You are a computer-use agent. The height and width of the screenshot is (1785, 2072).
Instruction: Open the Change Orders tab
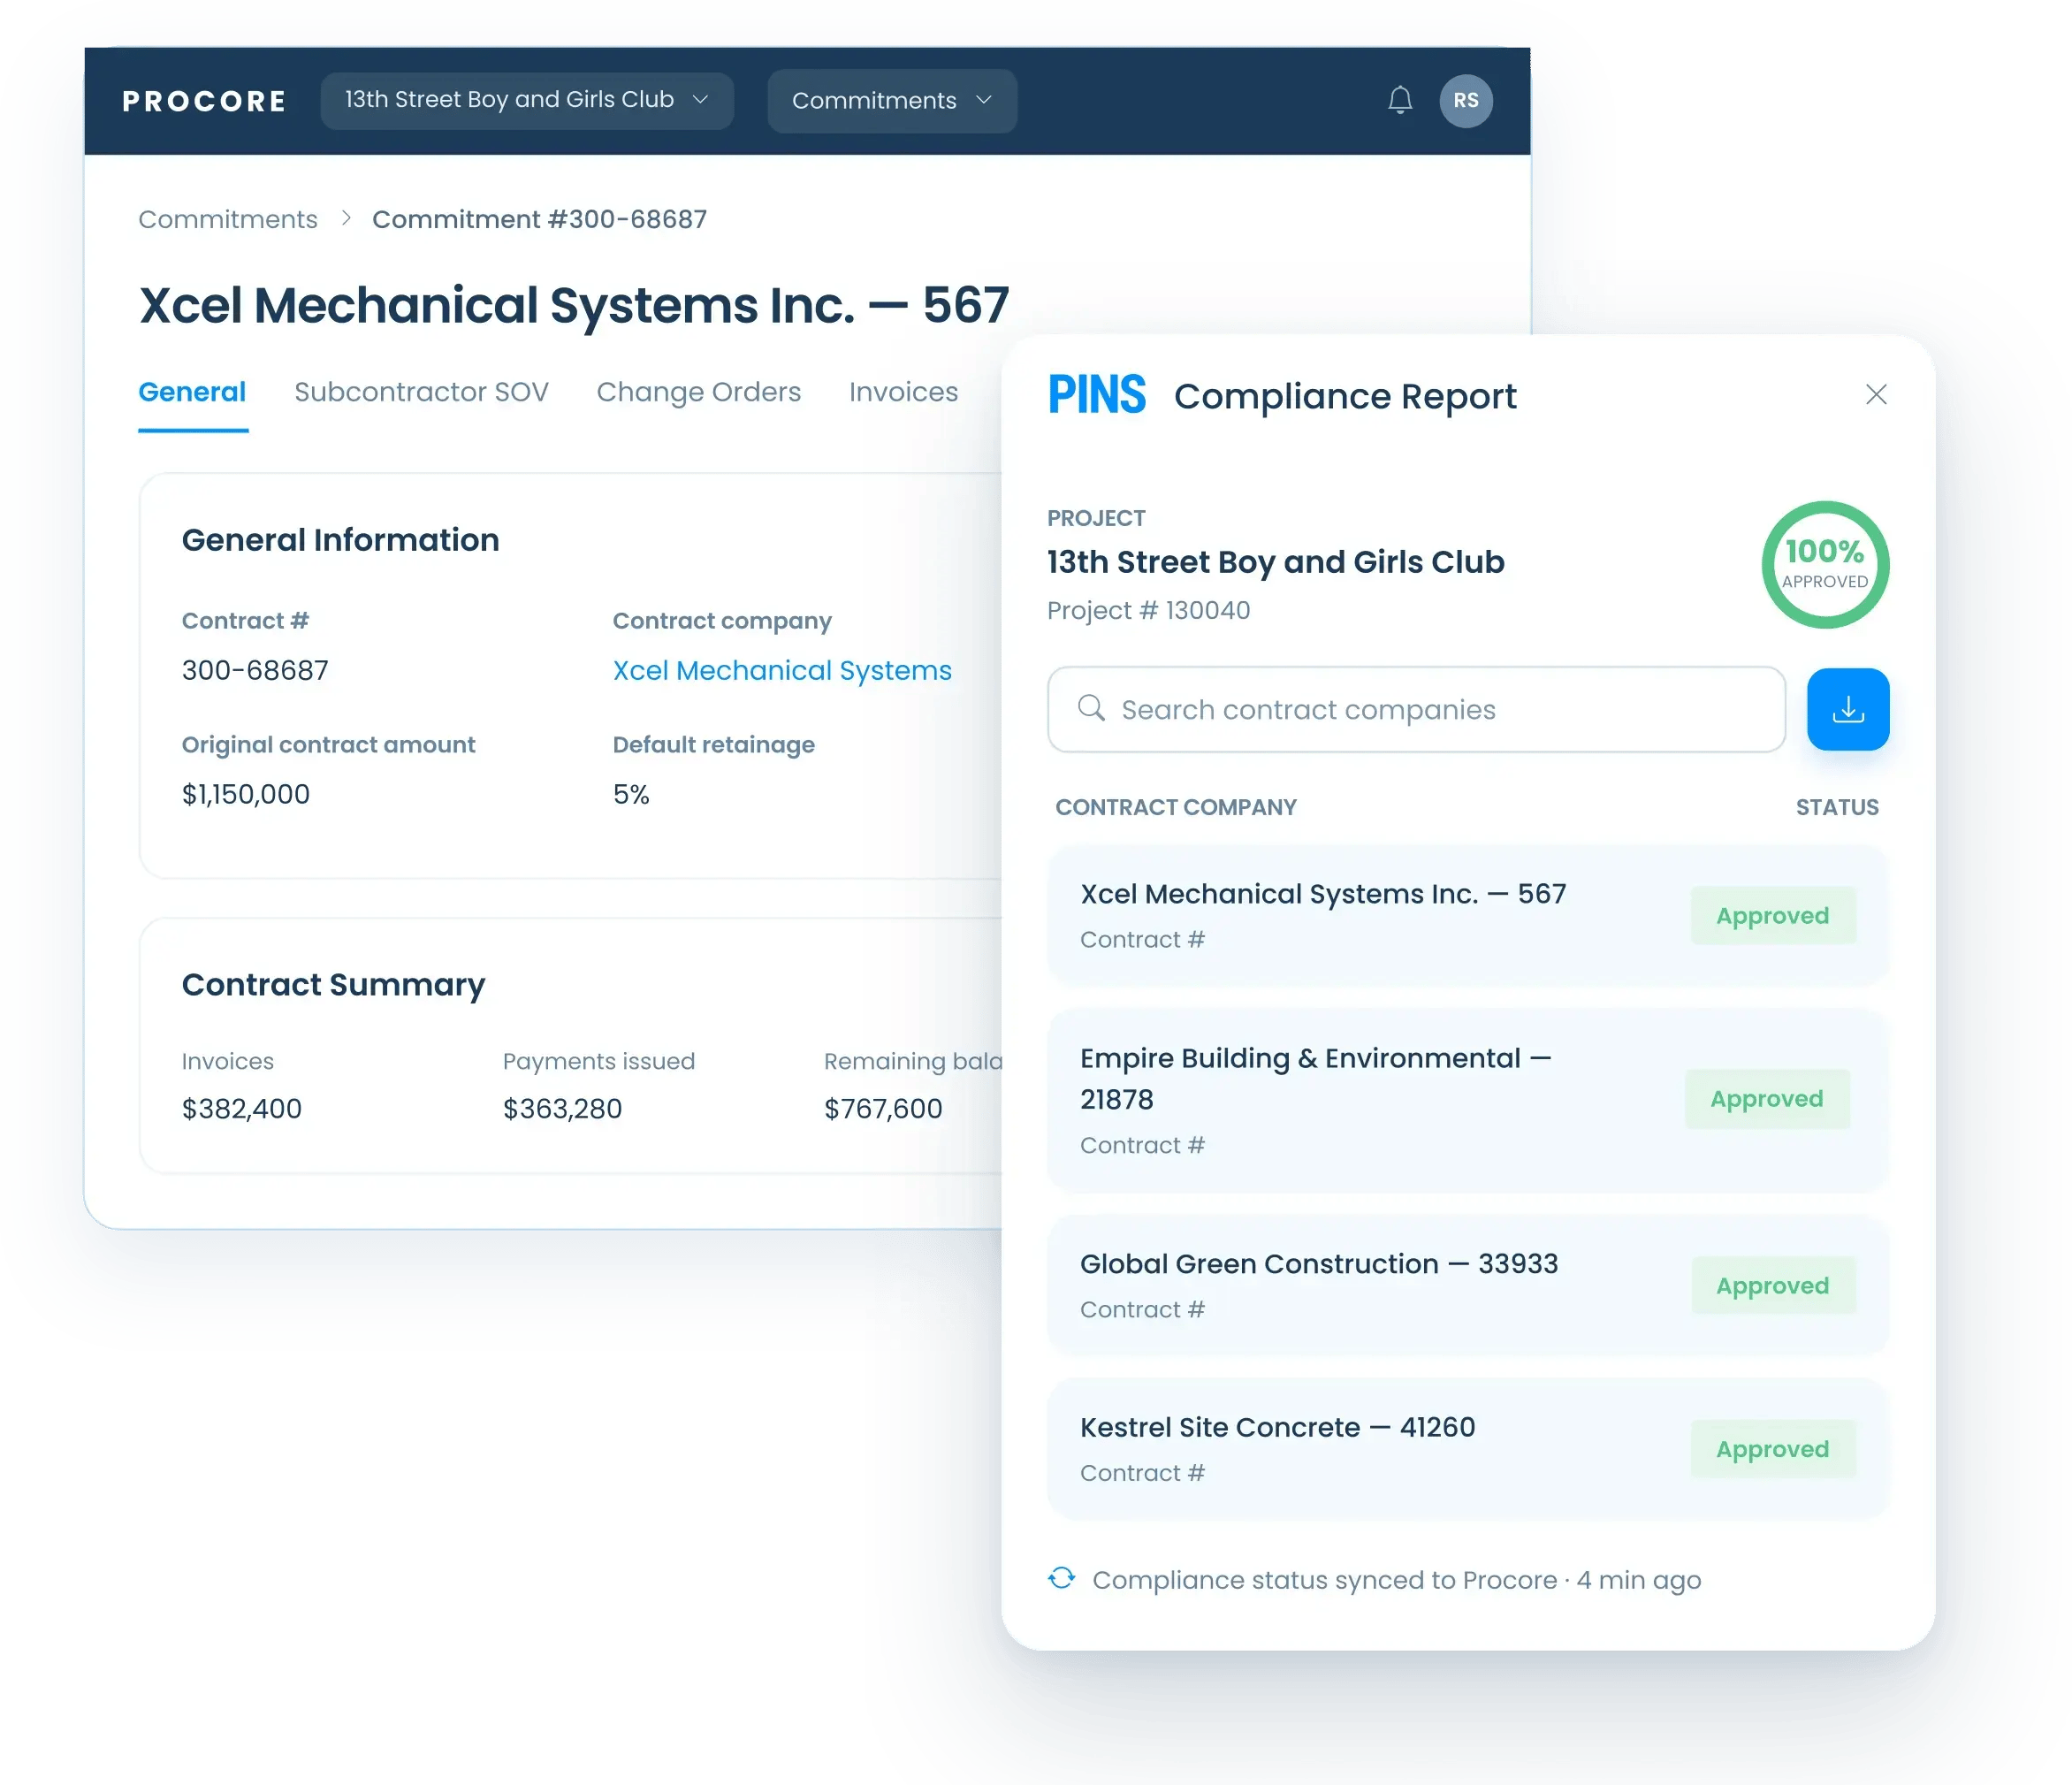click(x=698, y=392)
